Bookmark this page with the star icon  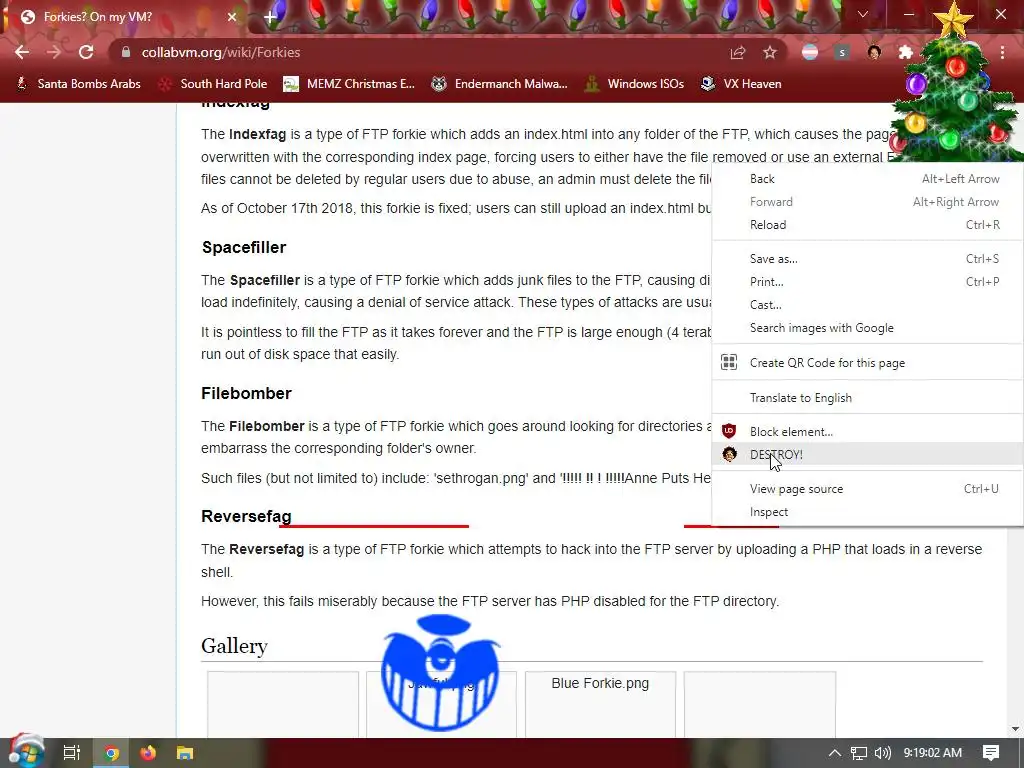(x=770, y=52)
